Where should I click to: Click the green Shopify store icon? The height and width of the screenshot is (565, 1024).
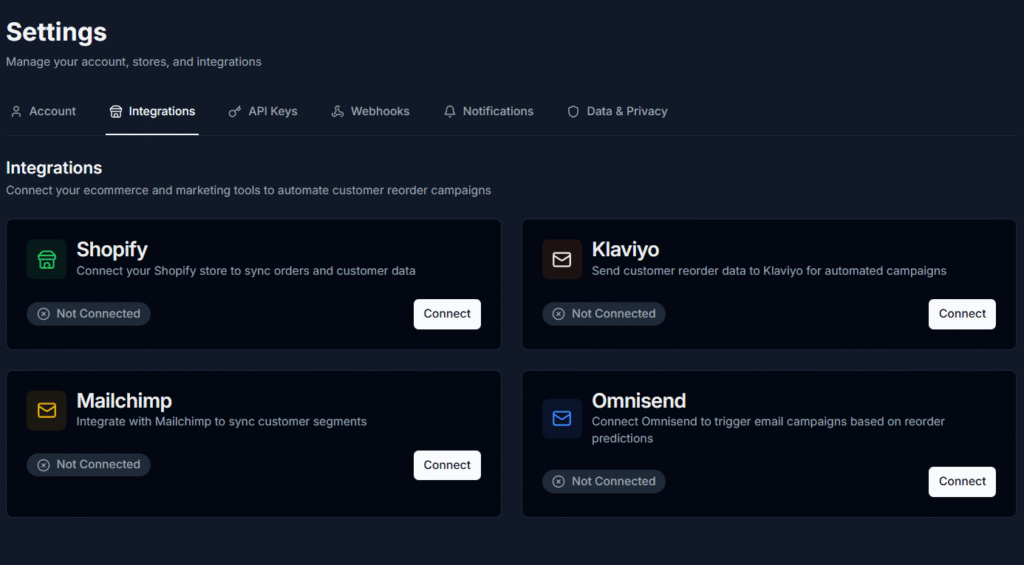46,260
